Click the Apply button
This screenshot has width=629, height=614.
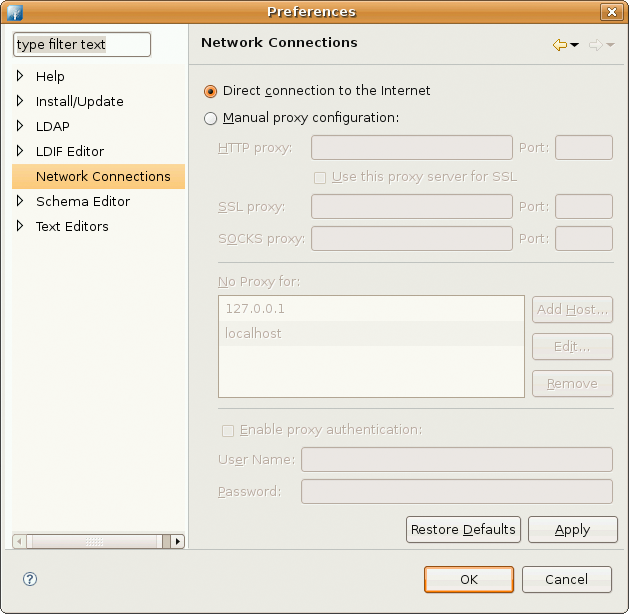click(572, 529)
